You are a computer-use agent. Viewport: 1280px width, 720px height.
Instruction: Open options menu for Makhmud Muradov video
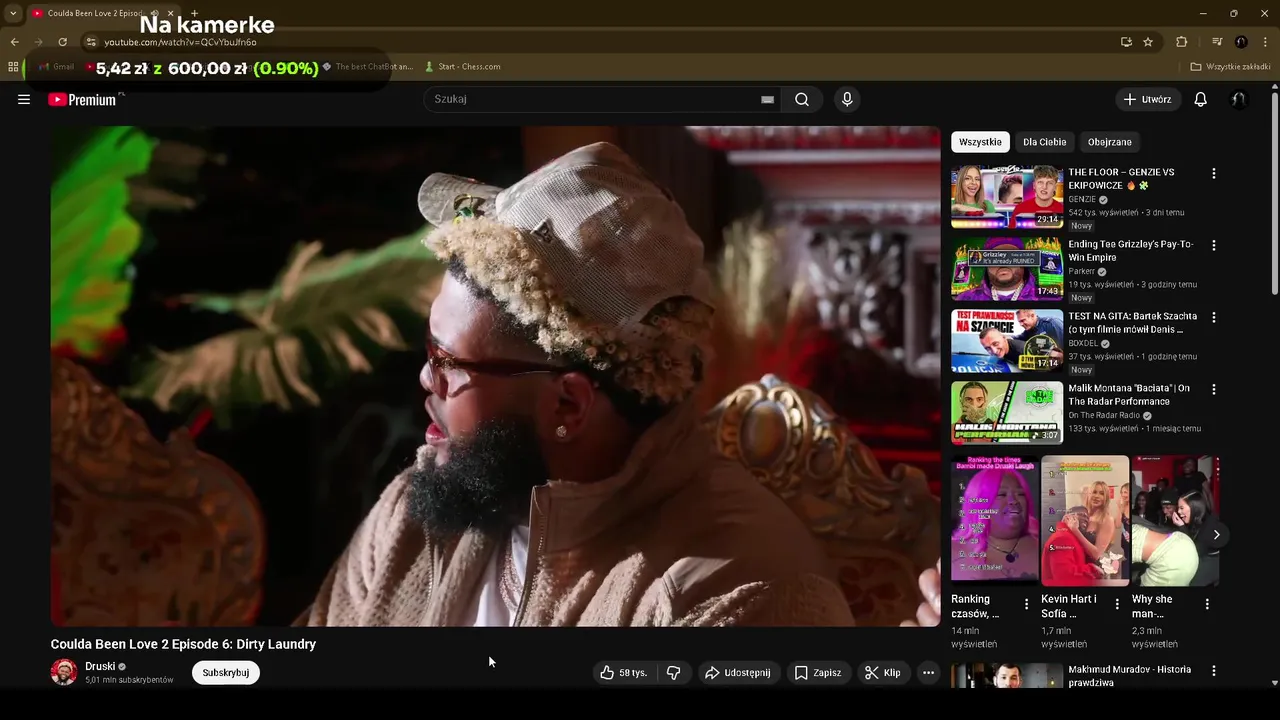pos(1214,671)
